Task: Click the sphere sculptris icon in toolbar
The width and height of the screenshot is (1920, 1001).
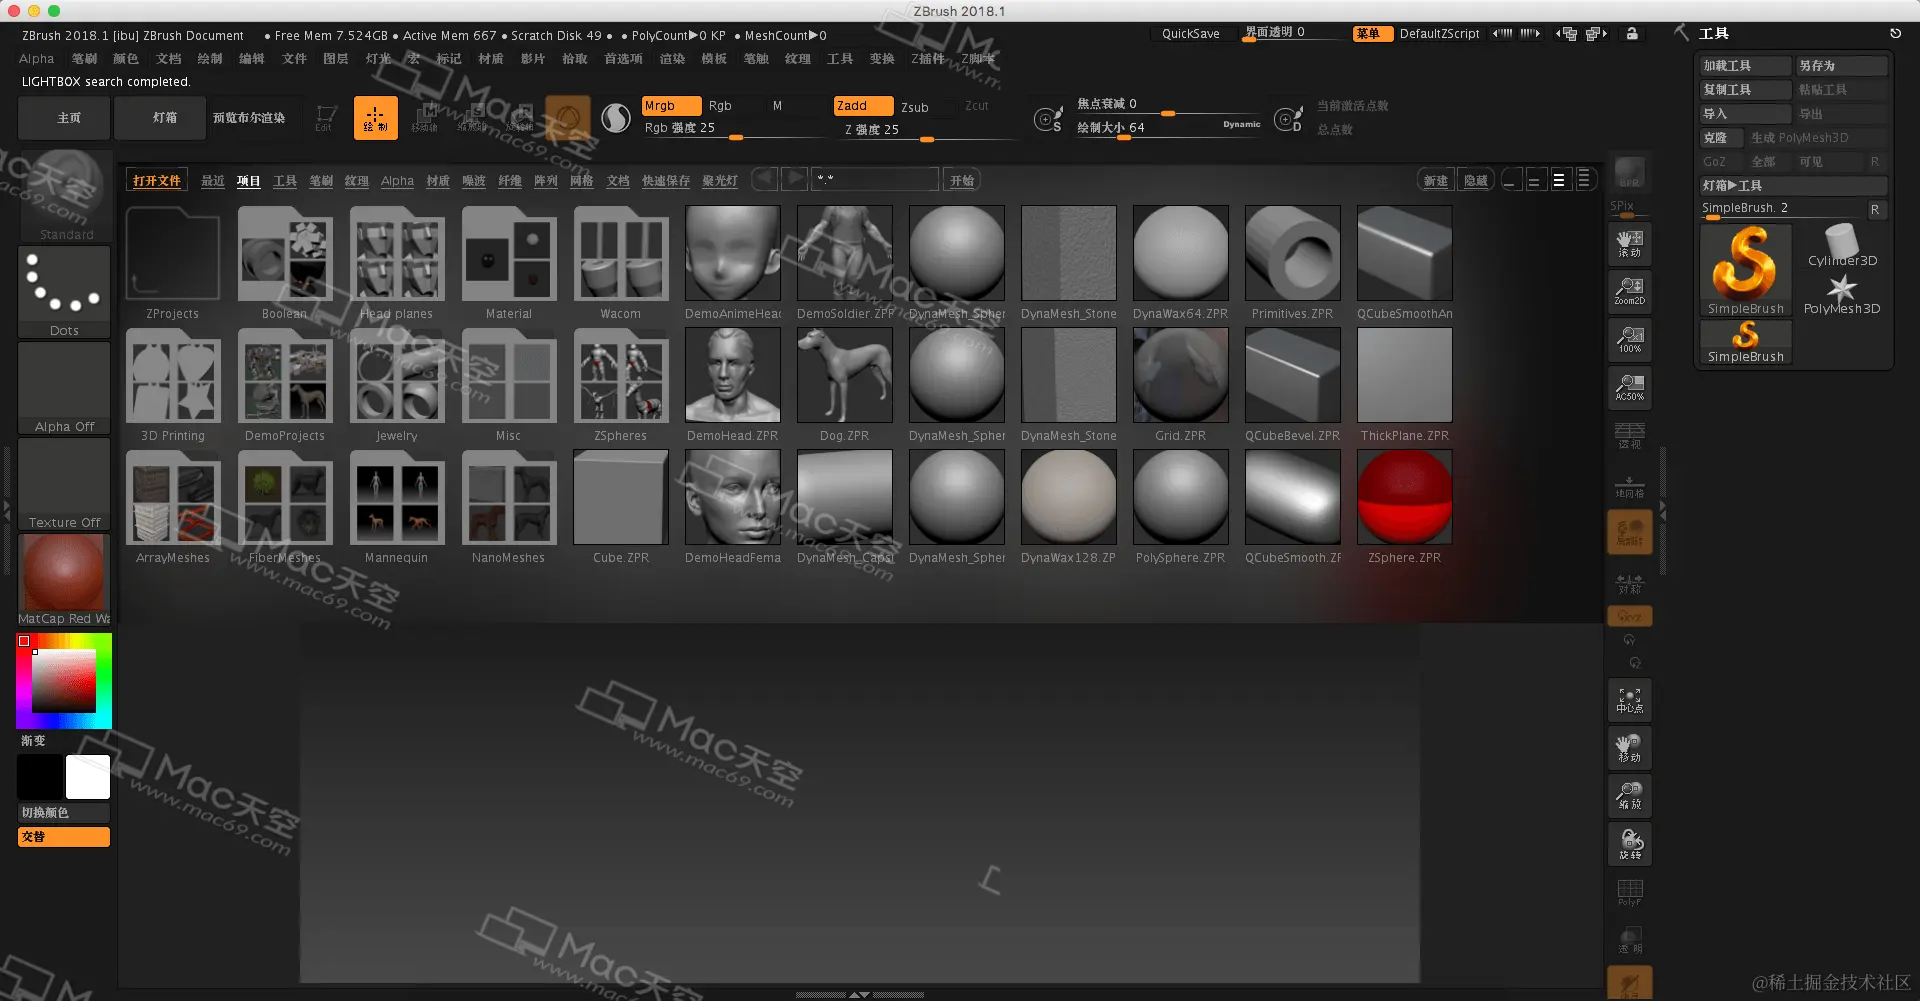Action: pos(568,118)
